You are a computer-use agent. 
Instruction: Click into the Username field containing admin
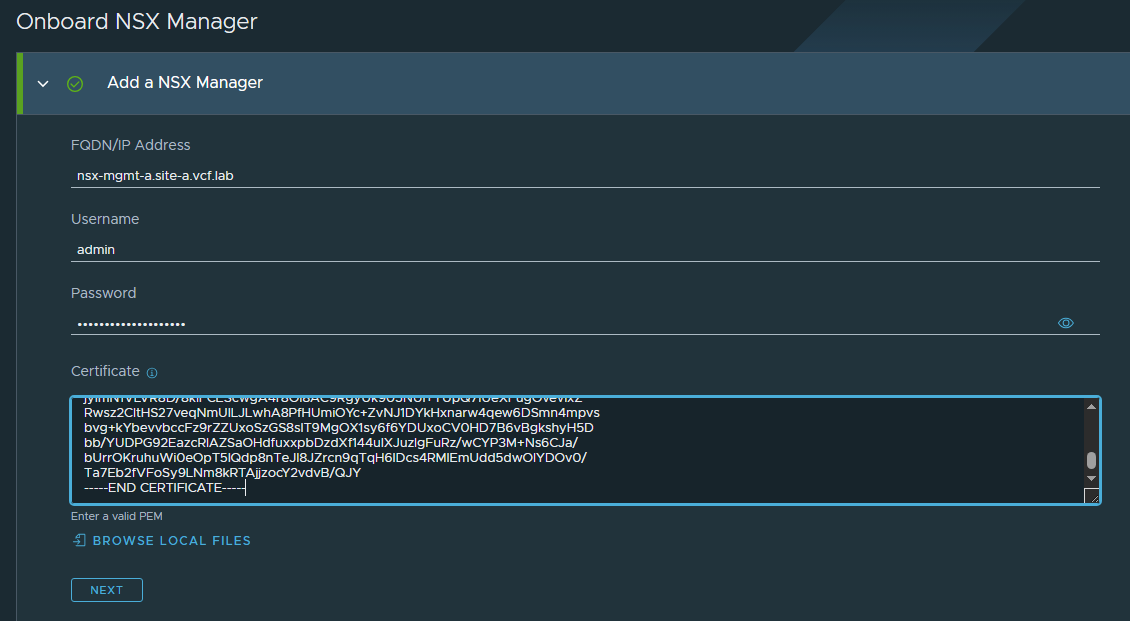click(x=585, y=249)
